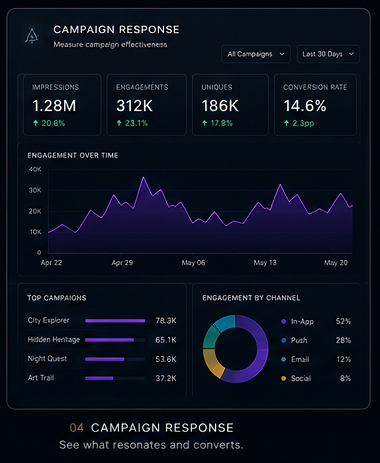Click the Night Quest progress bar

[115, 359]
